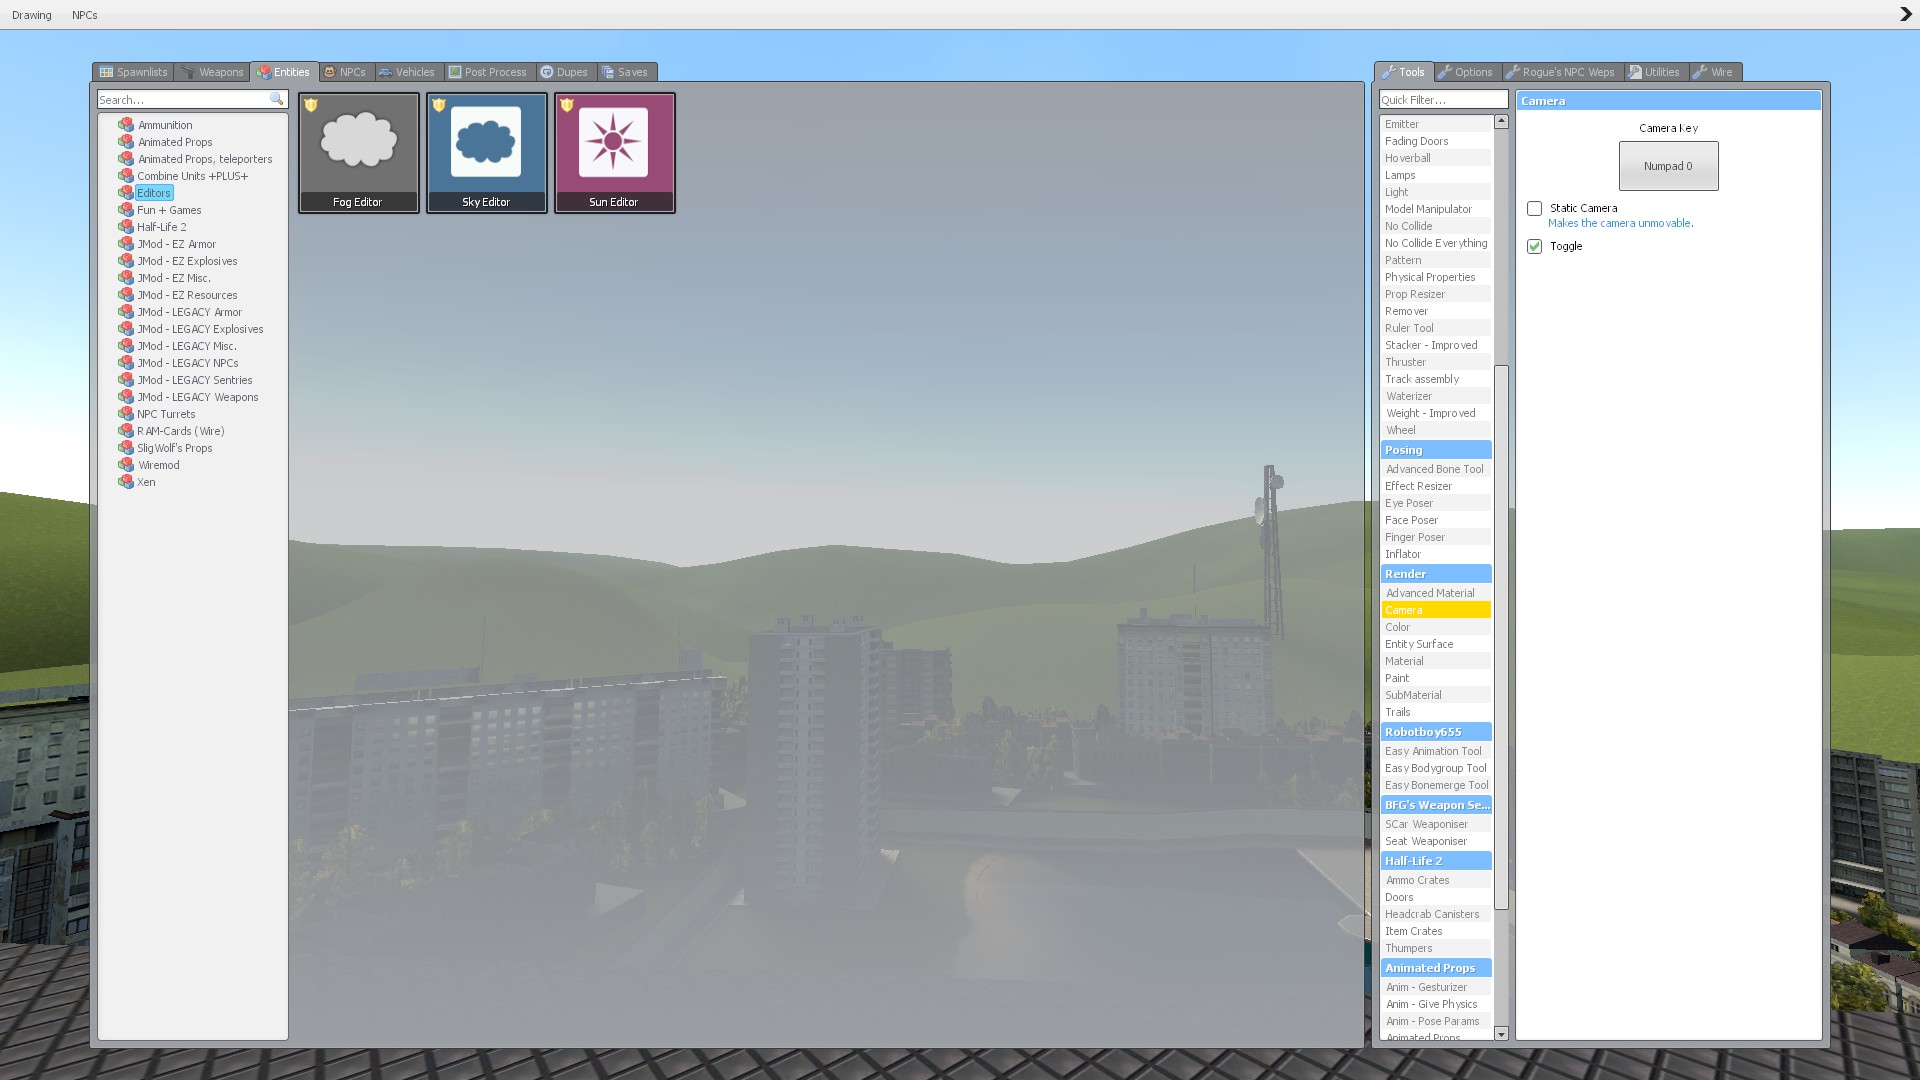Screen dimensions: 1920x1080
Task: Click the Xen category icon
Action: coord(126,482)
